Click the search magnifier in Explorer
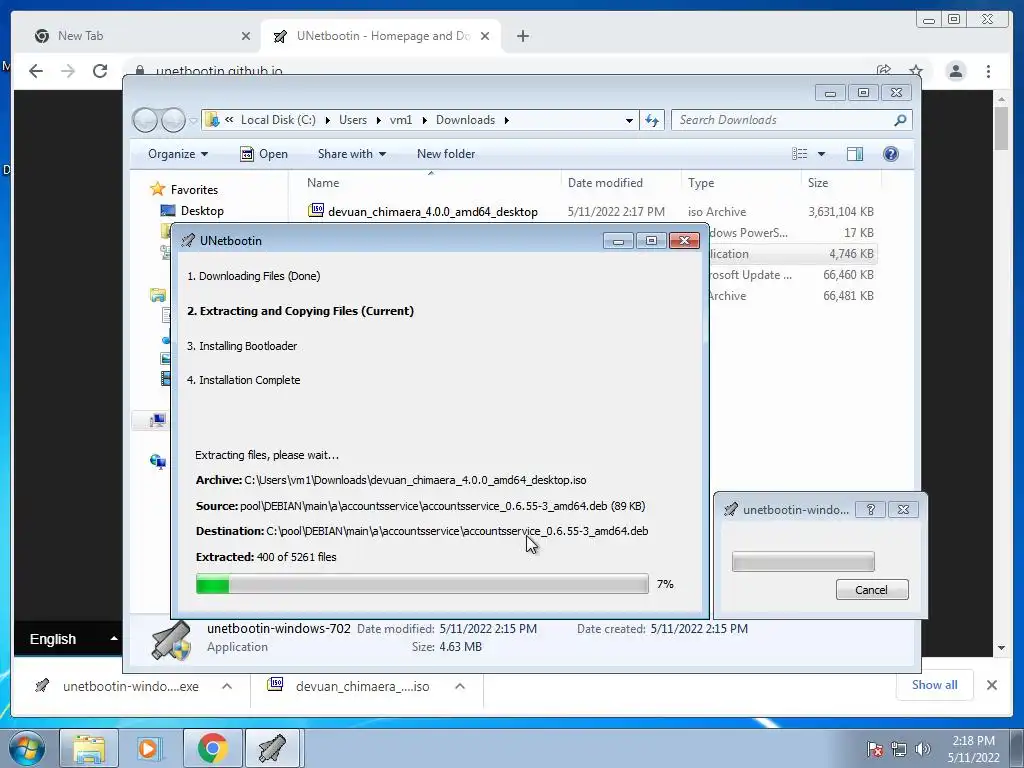The height and width of the screenshot is (768, 1024). [900, 120]
